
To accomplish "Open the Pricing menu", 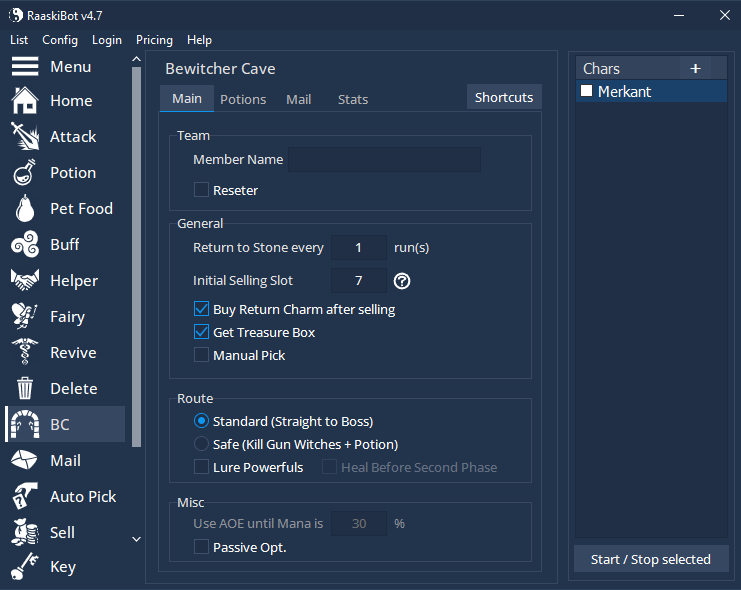I will (155, 40).
